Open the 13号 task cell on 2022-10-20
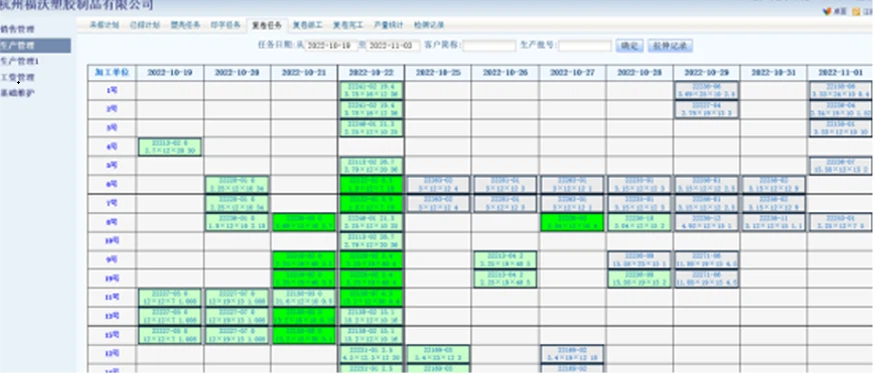 click(237, 317)
